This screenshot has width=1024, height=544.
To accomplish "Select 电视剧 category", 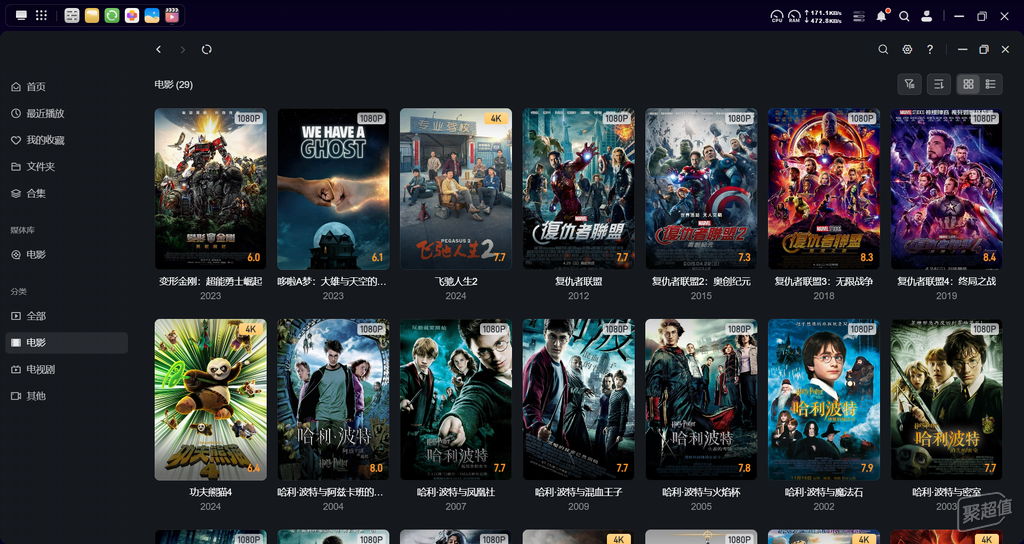I will click(67, 370).
